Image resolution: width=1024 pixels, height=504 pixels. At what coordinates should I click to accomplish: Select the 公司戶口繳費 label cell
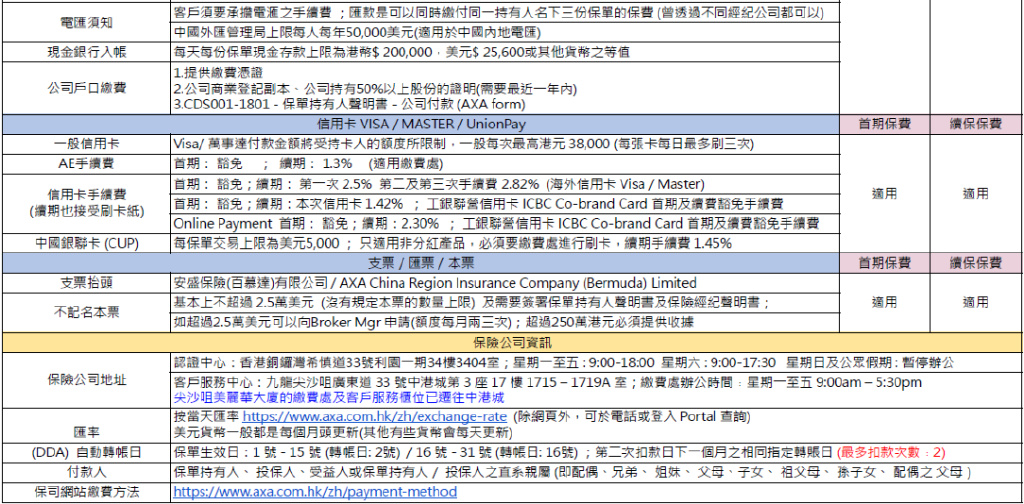point(85,88)
